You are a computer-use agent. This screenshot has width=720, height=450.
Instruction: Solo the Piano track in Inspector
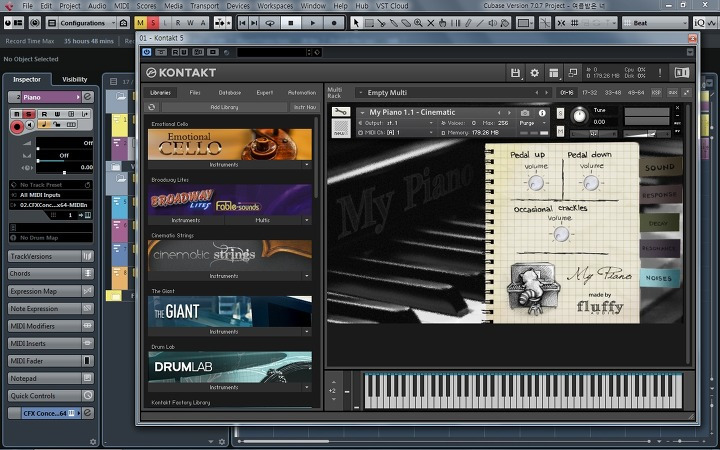(x=29, y=114)
